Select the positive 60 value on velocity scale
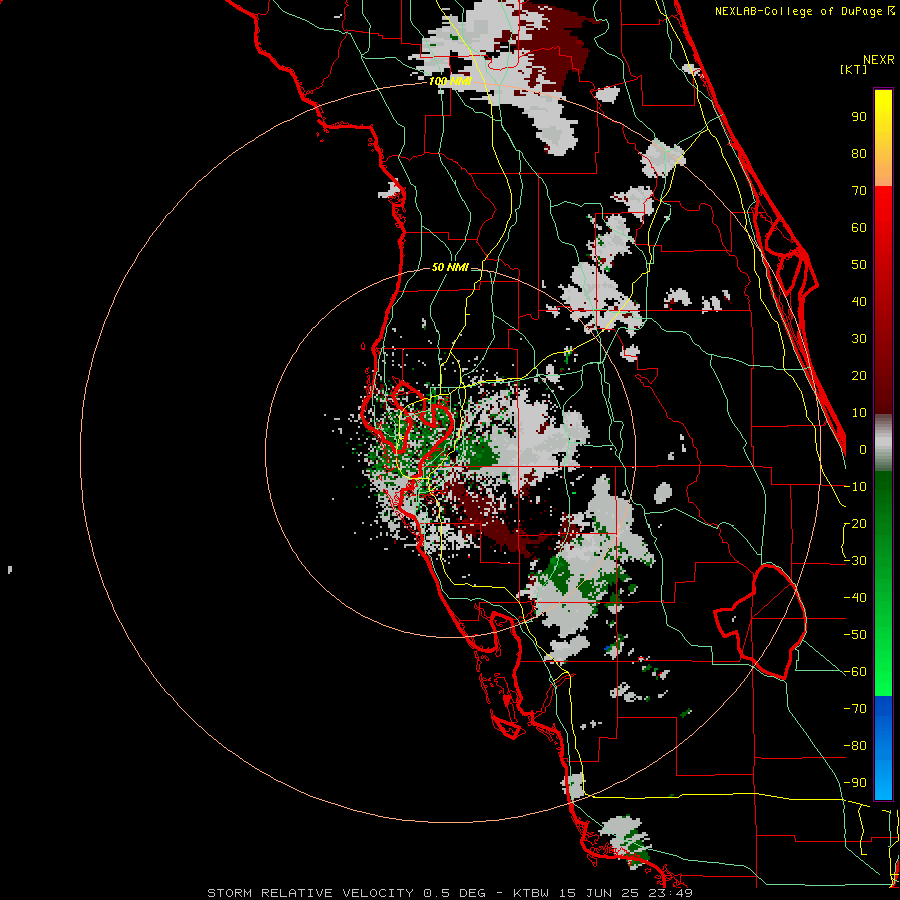Image resolution: width=900 pixels, height=900 pixels. tap(859, 227)
